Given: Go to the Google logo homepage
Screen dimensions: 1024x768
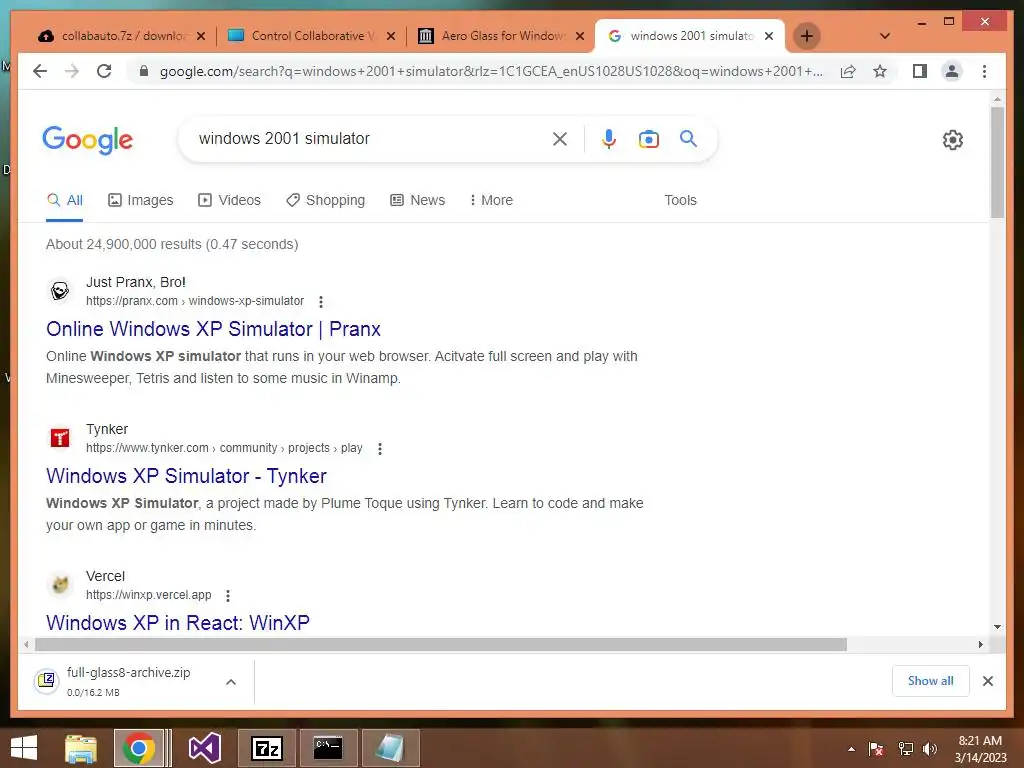Looking at the screenshot, I should coord(88,140).
